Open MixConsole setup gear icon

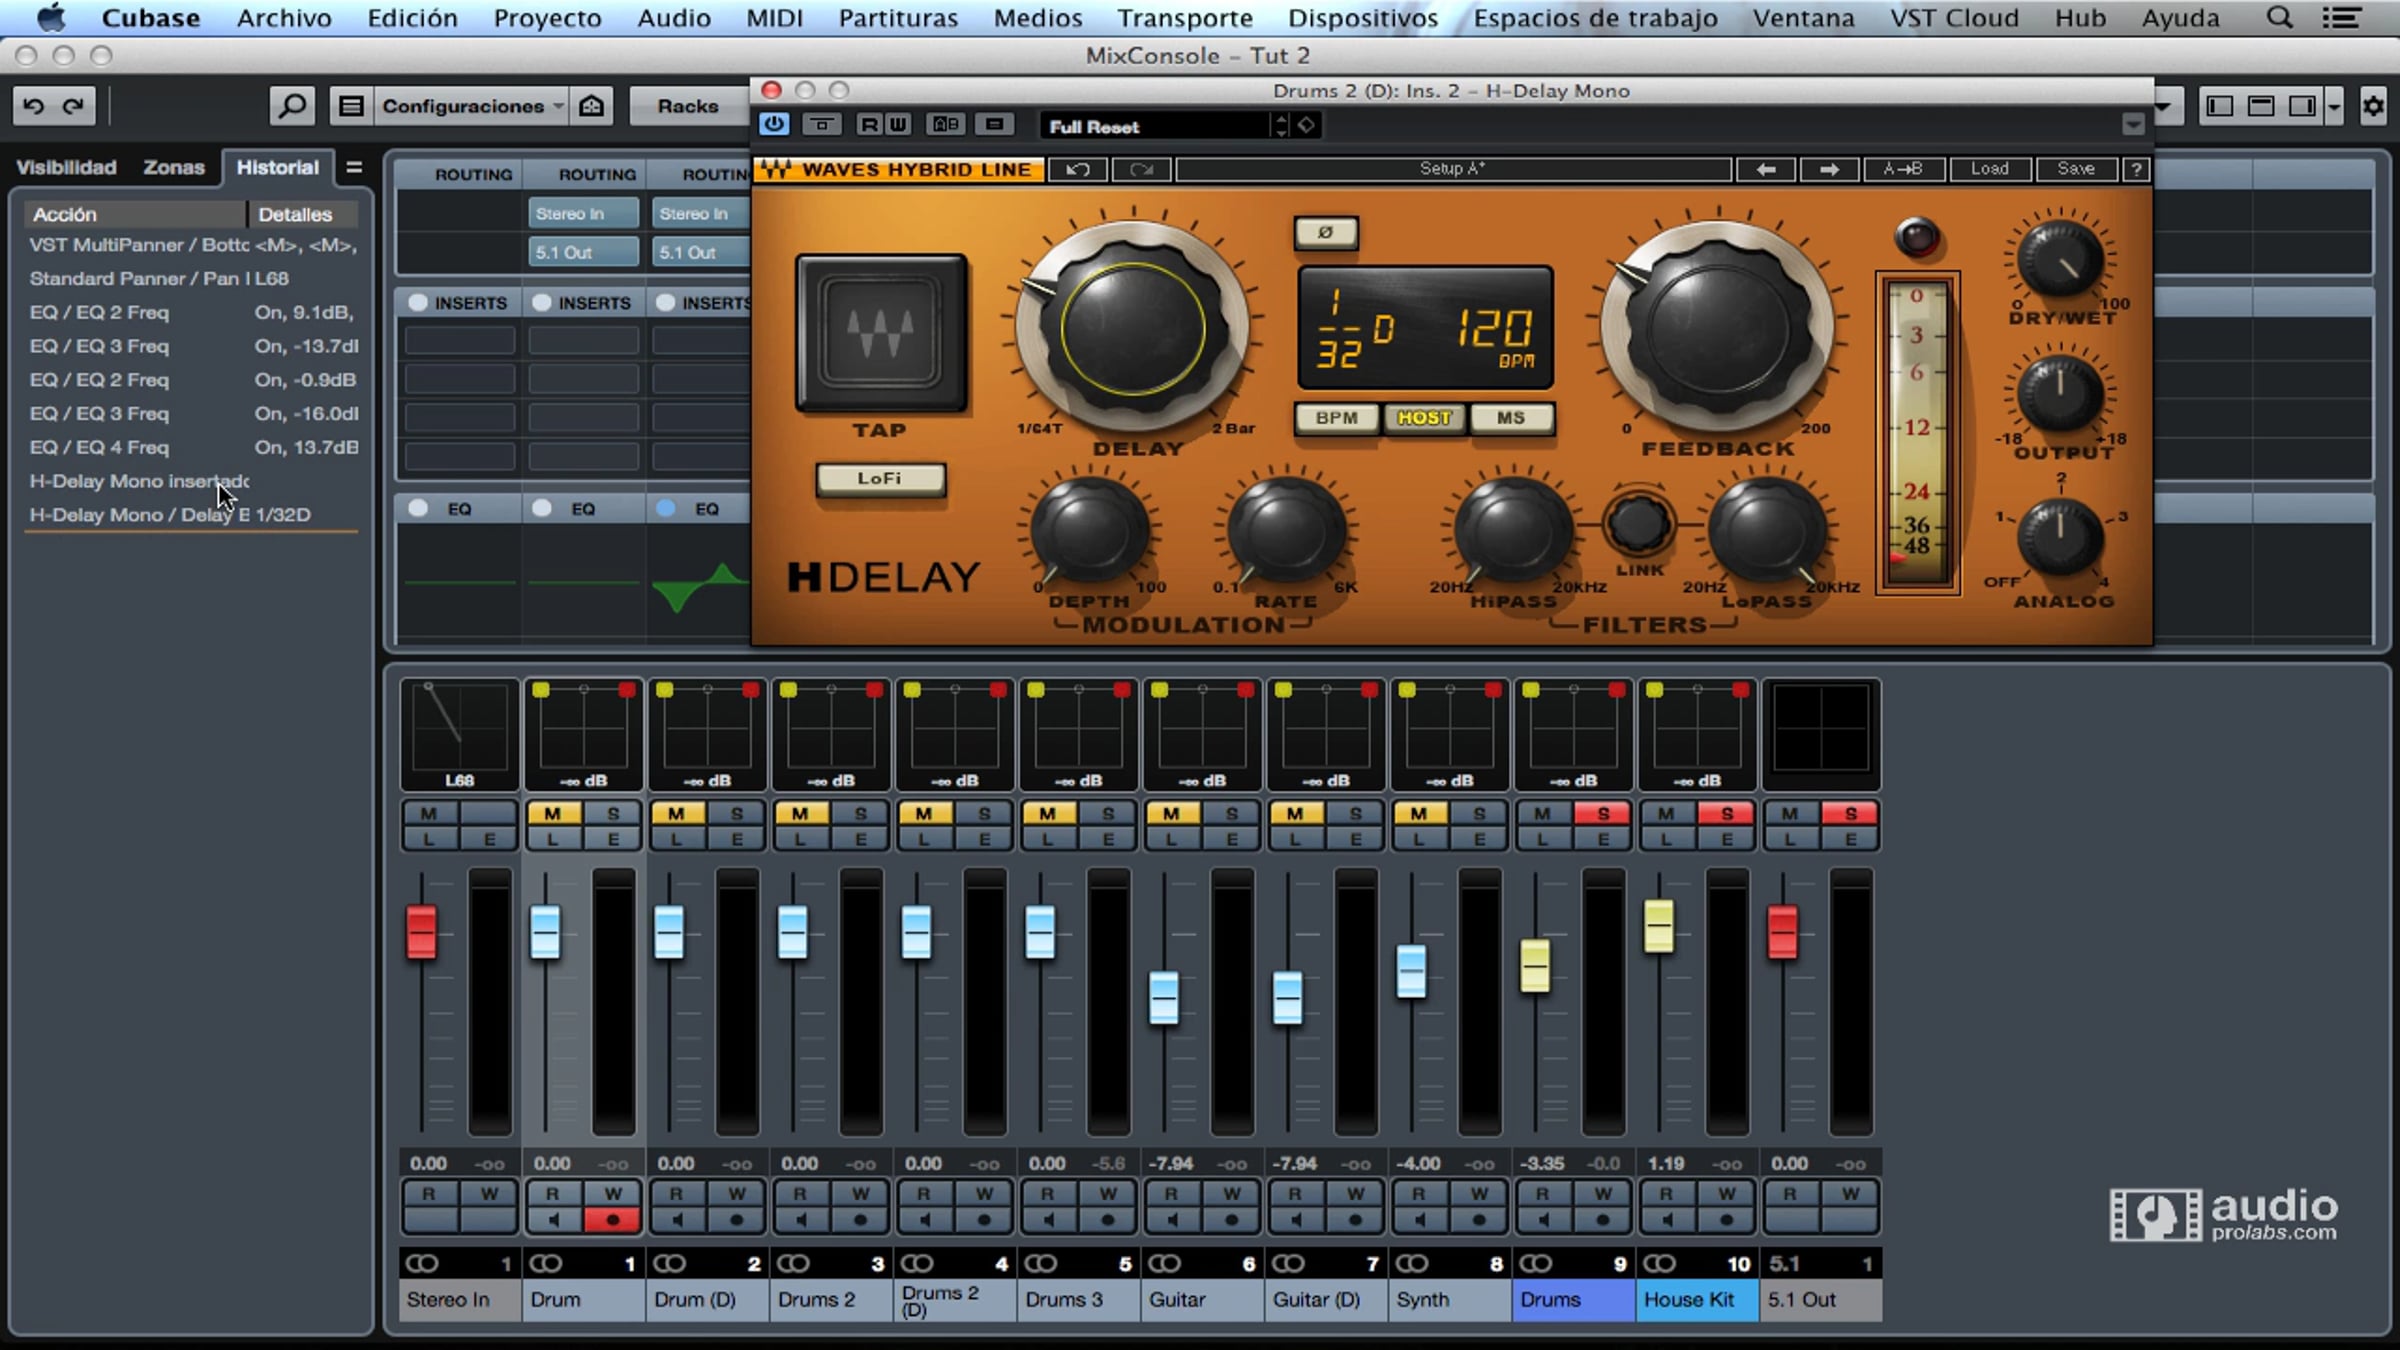point(2373,106)
